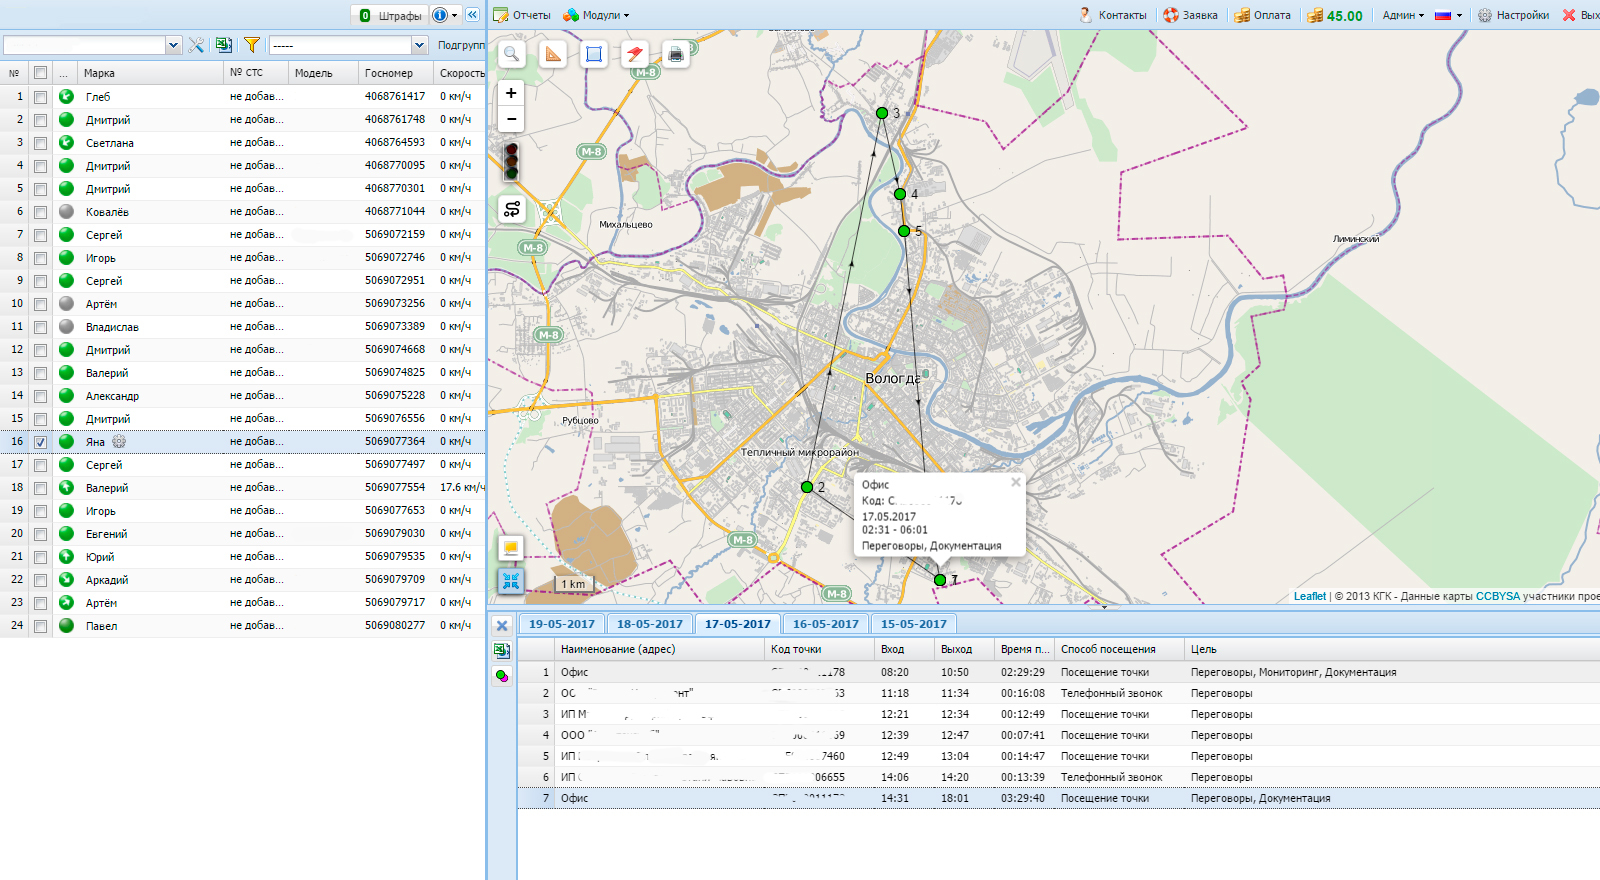Click the wrench and screwdriver settings icon
This screenshot has height=880, width=1600.
pyautogui.click(x=196, y=45)
